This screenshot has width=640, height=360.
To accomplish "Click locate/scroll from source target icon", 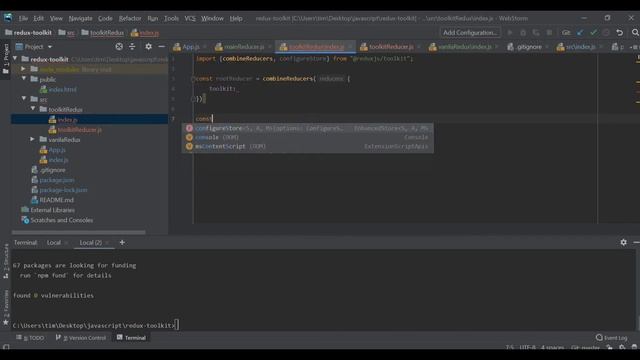I will pyautogui.click(x=119, y=47).
